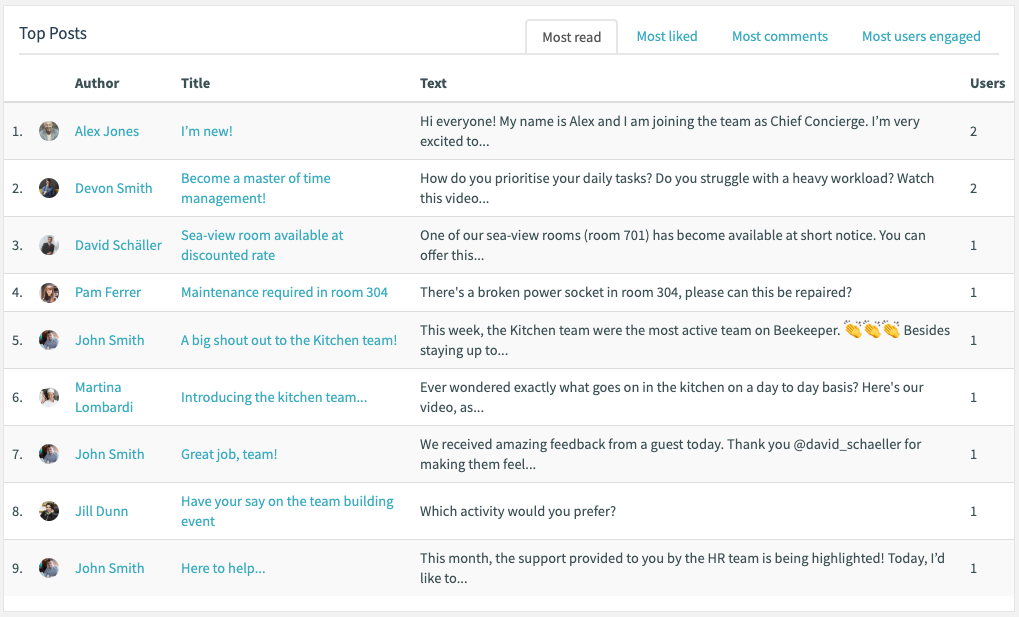Click Devon Smith's profile avatar
Viewport: 1019px width, 617px height.
click(x=49, y=188)
